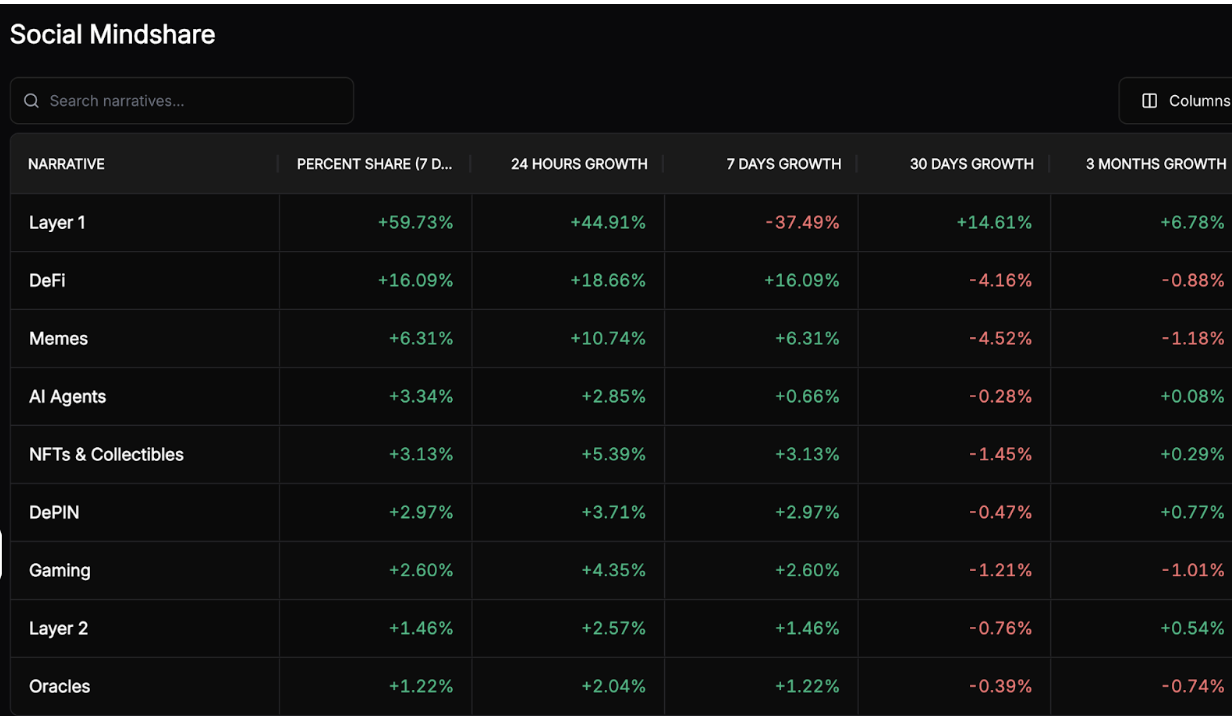This screenshot has height=716, width=1232.
Task: Open the DeFi narrative row
Action: [x=47, y=281]
